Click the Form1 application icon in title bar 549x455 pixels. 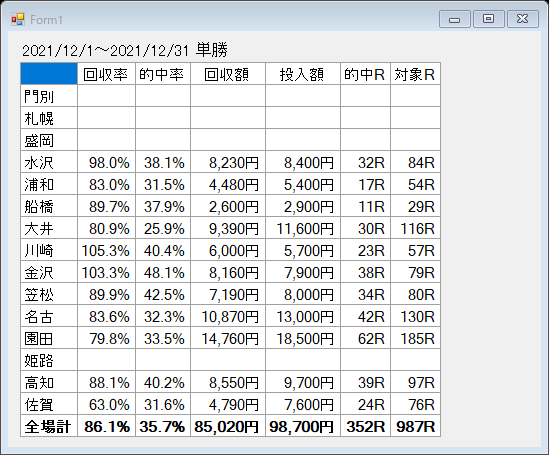[18, 20]
